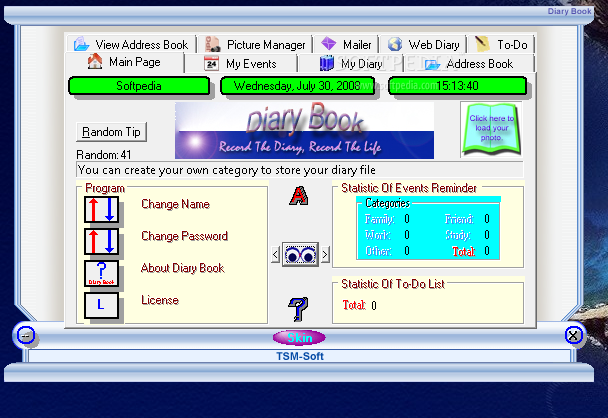Click the Random Tip button
Viewport: 608px width, 418px height.
111,132
